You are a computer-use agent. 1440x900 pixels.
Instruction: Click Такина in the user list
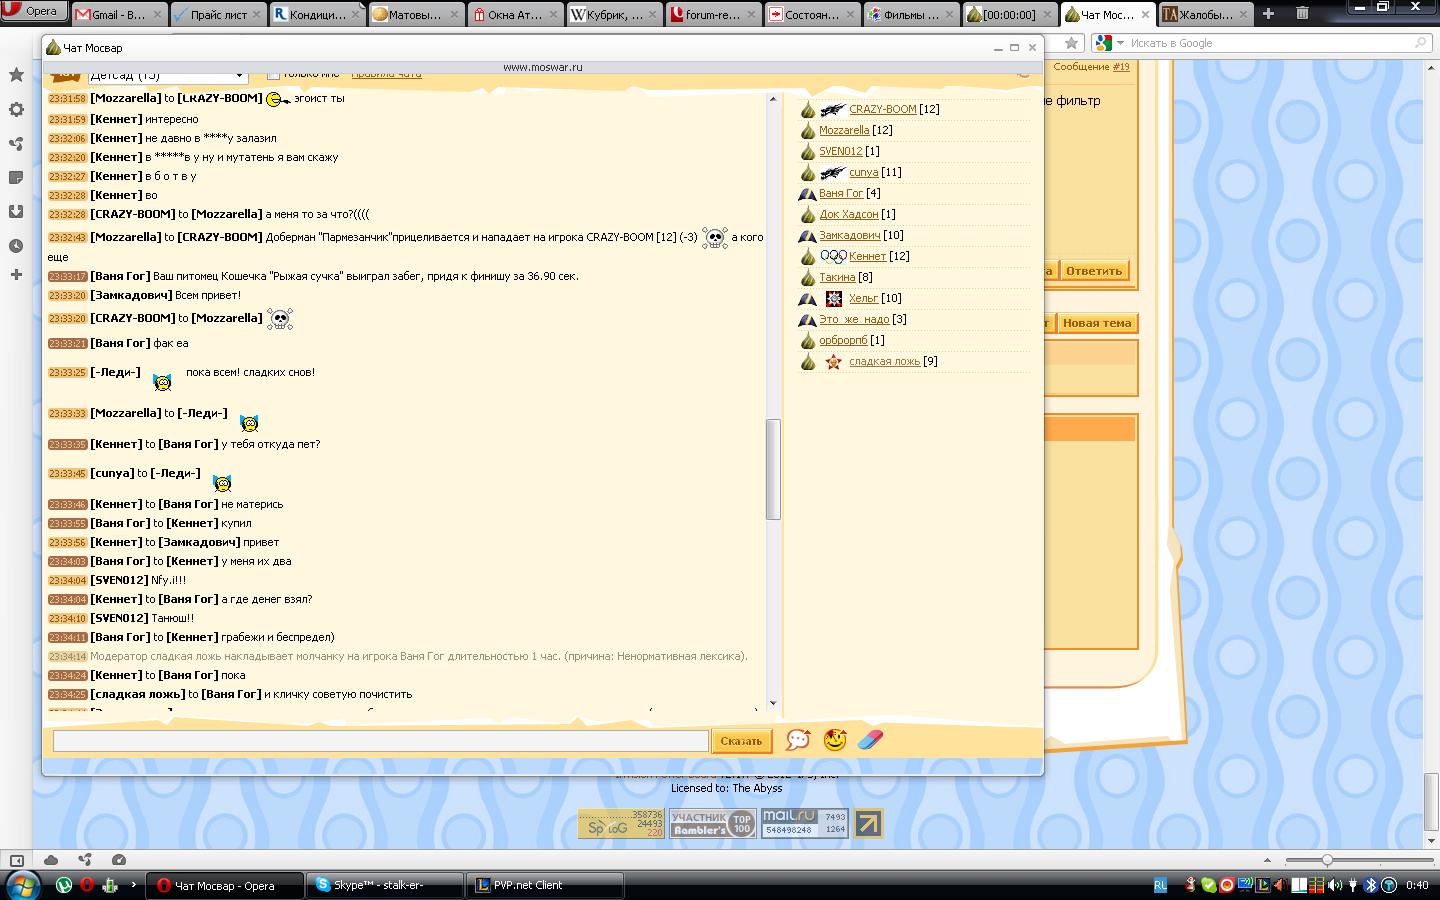pos(837,277)
